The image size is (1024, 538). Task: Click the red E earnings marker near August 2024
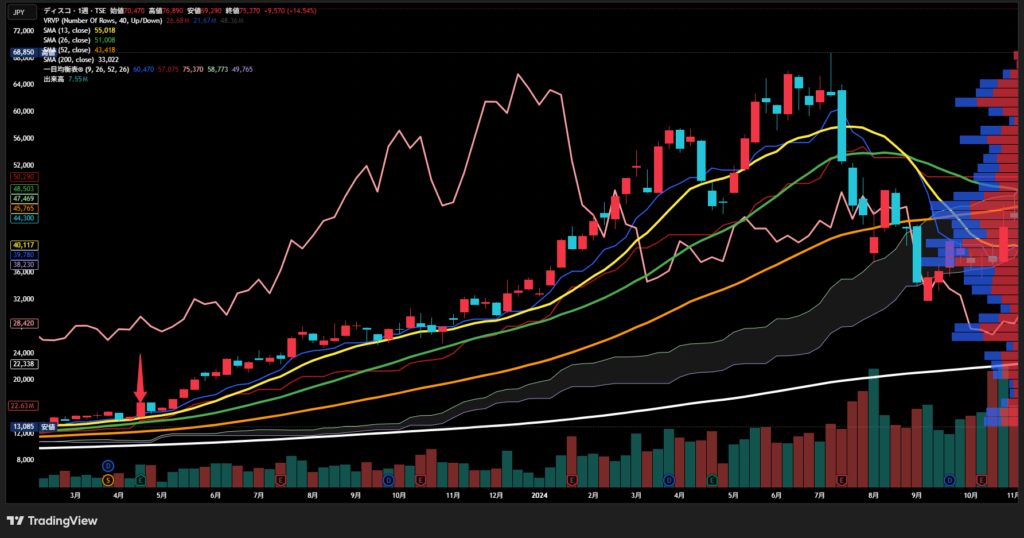(x=842, y=481)
